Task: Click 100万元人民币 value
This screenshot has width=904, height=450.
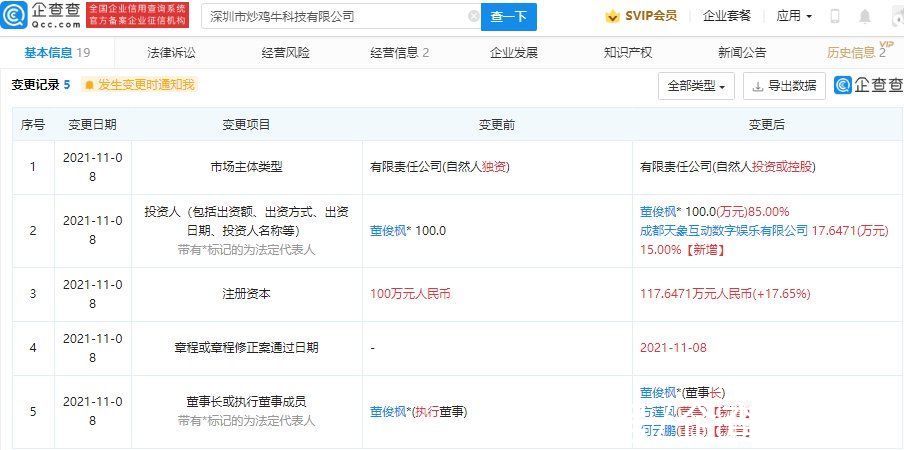Action: 410,294
